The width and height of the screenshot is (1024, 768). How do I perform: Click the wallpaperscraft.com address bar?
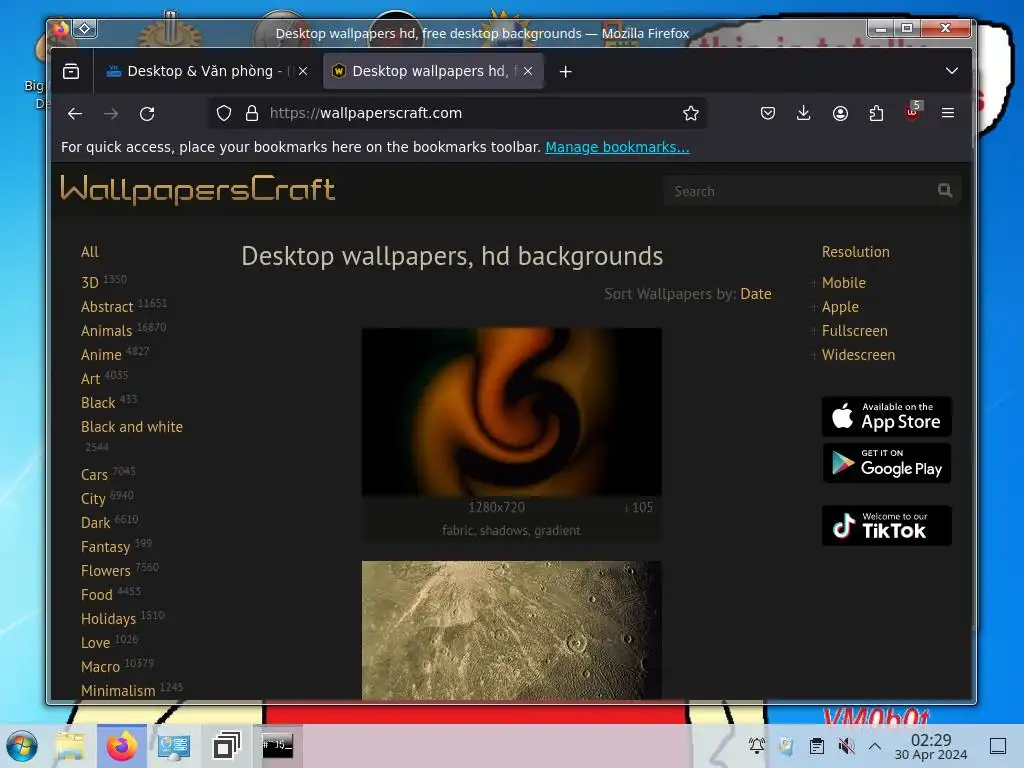tap(457, 114)
